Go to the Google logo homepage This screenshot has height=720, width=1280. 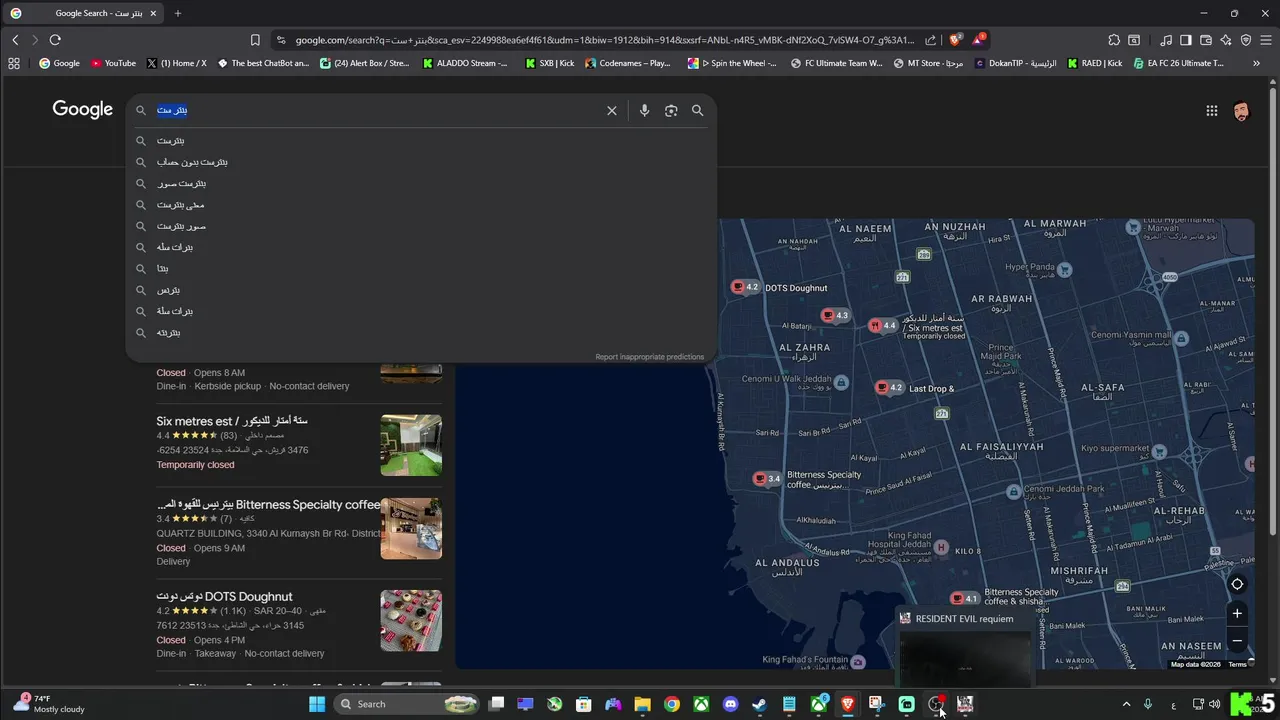83,110
